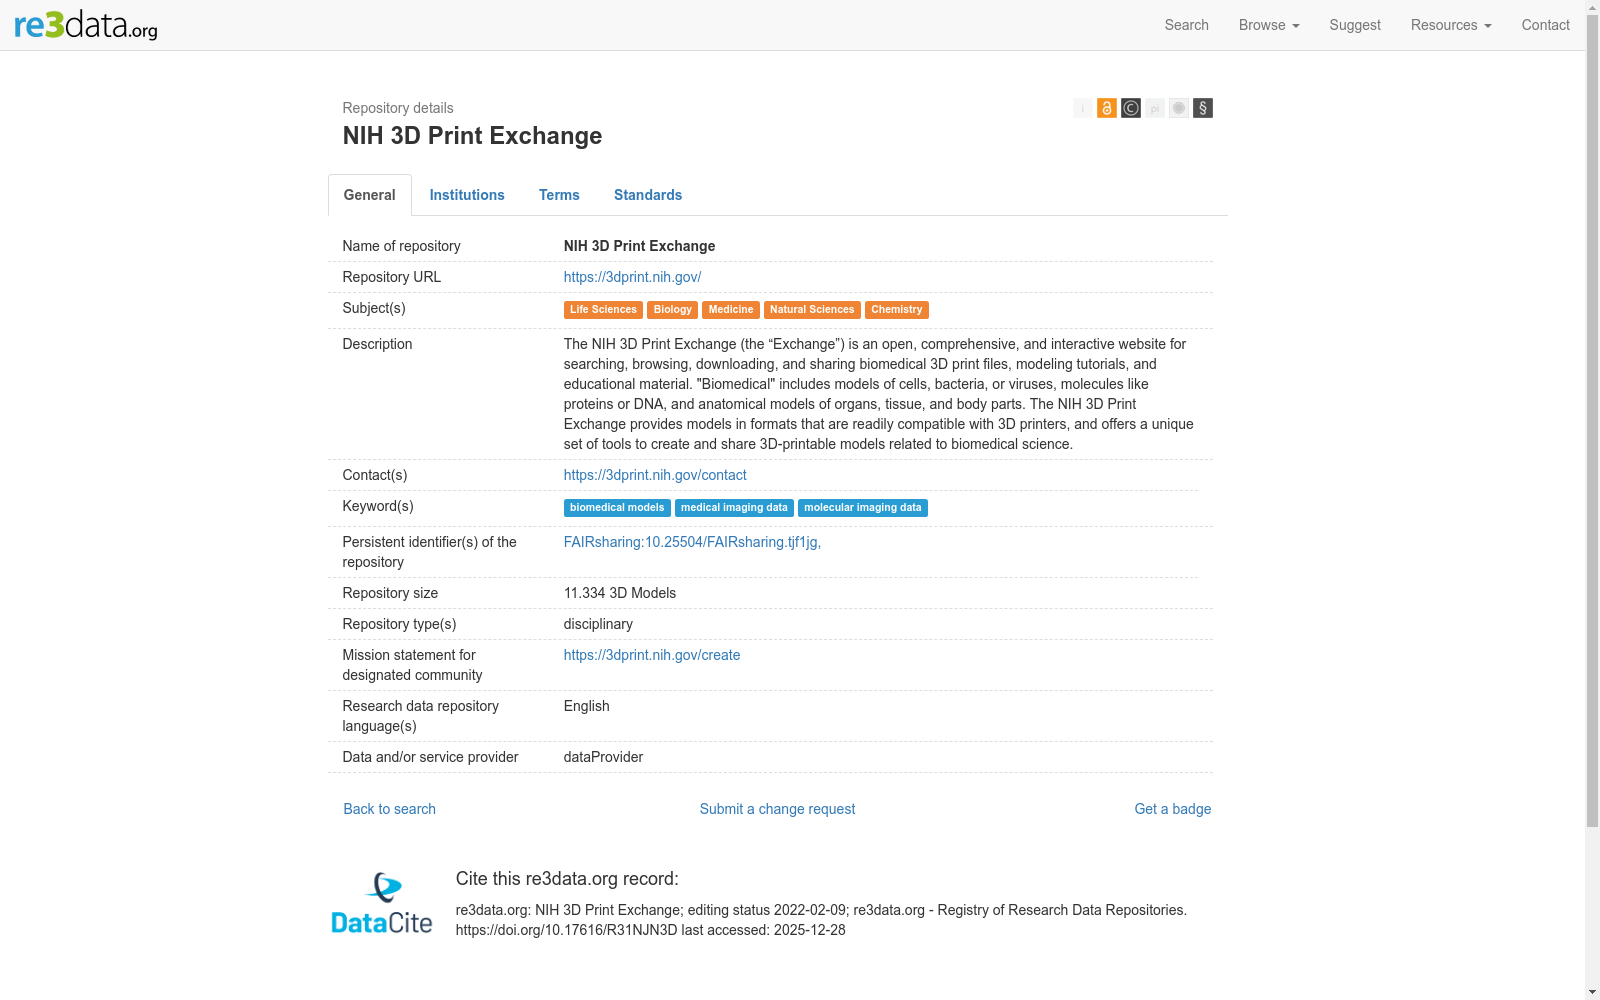Open the 3dprint.nih.gov/create mission link
This screenshot has height=1000, width=1600.
(652, 655)
